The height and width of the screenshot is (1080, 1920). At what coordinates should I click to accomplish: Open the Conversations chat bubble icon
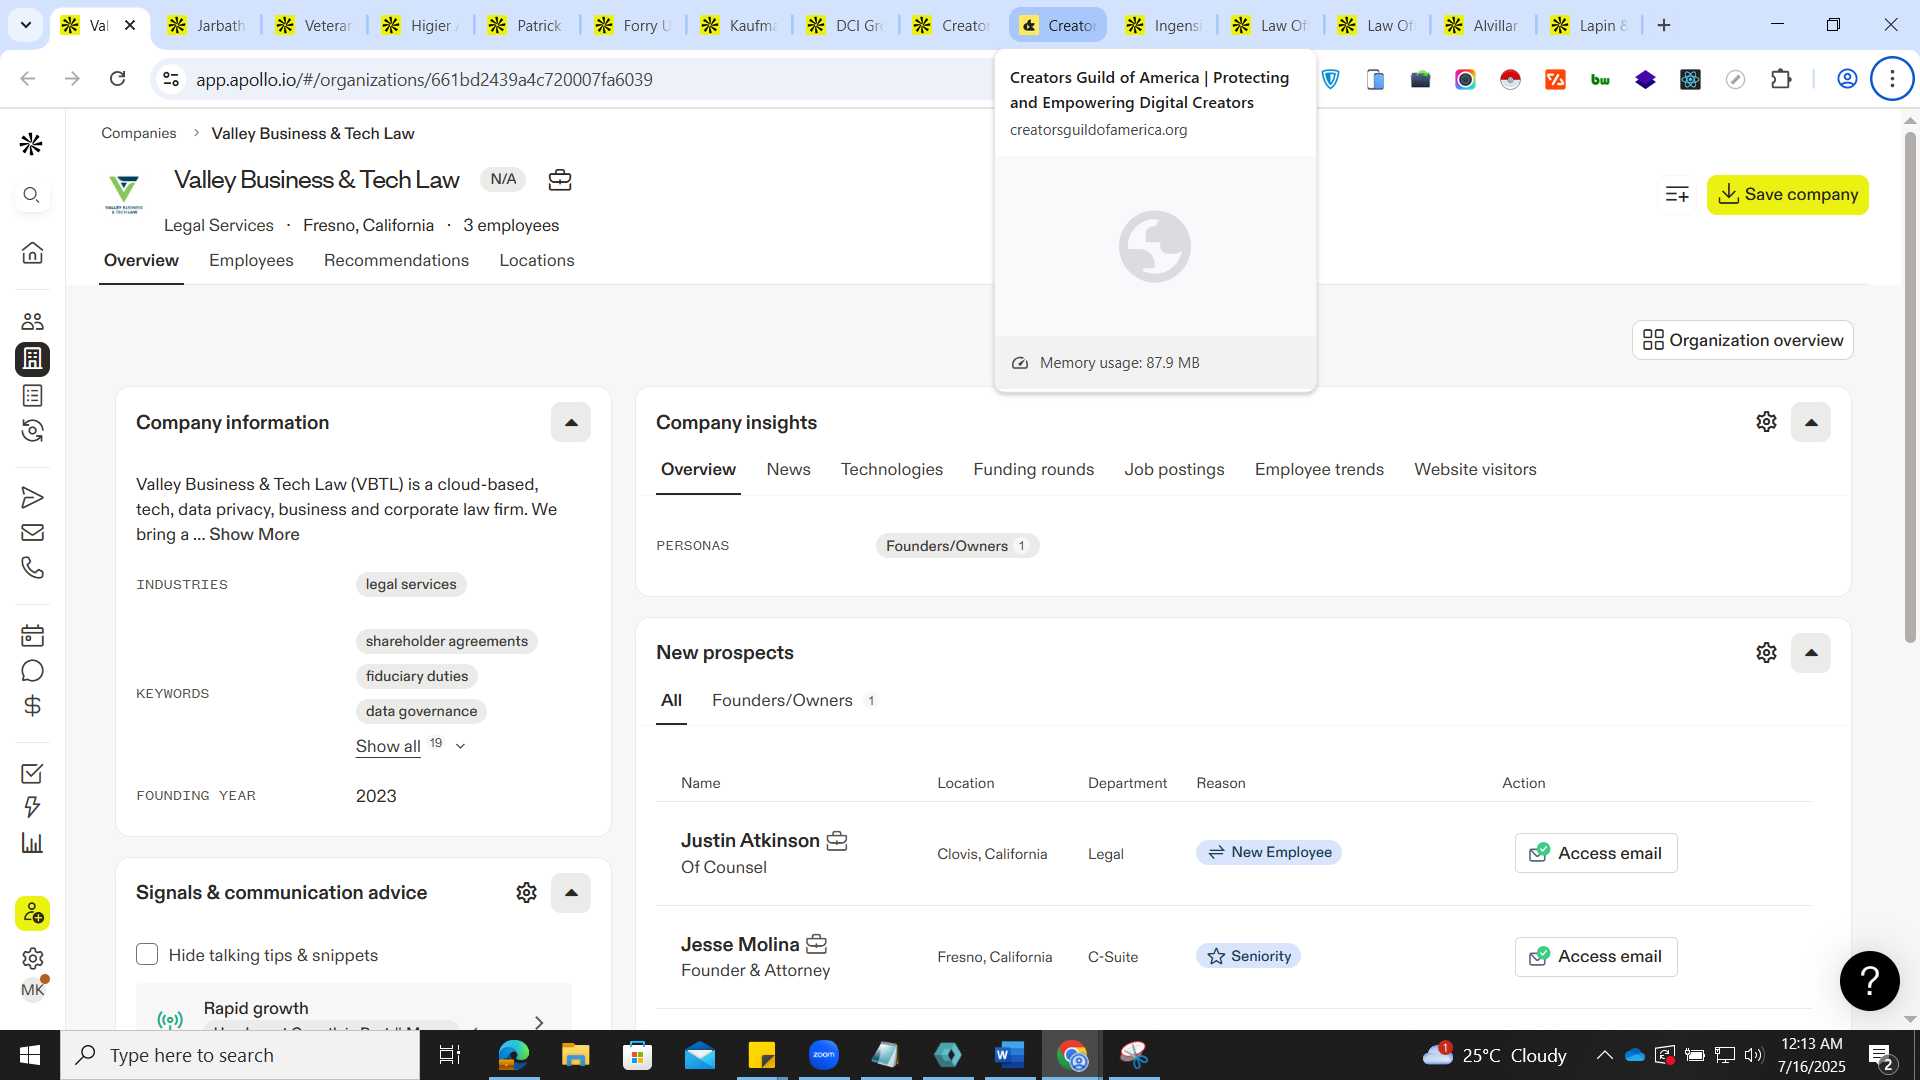point(32,670)
